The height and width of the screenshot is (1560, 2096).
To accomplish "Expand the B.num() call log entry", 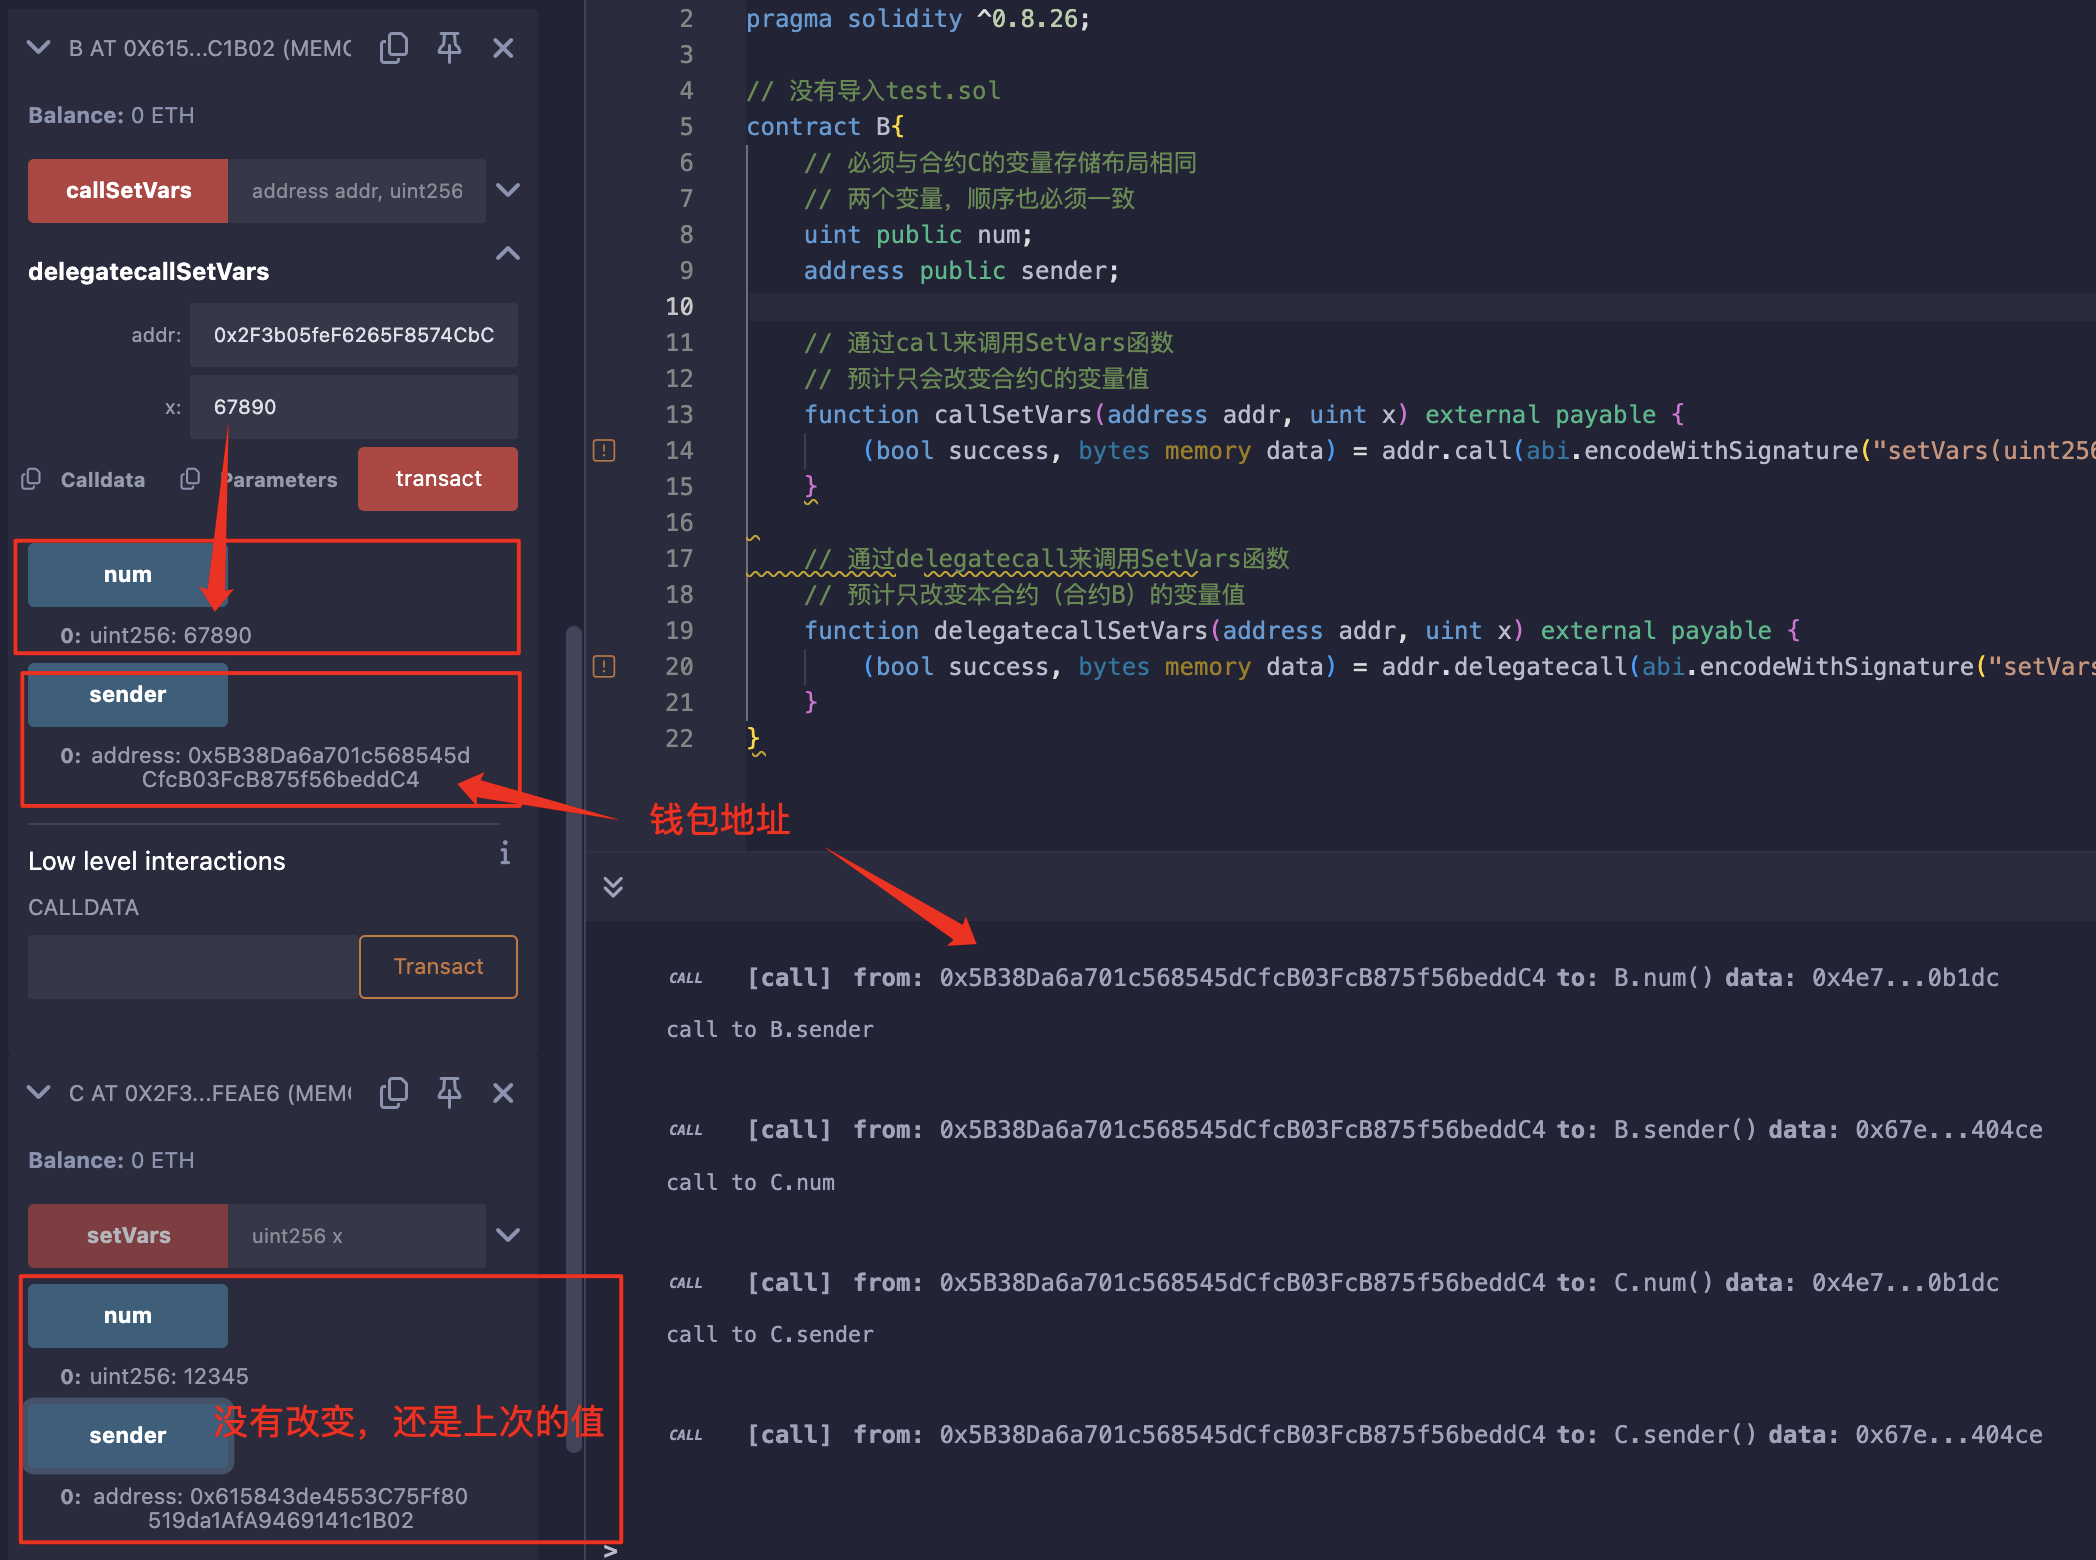I will (1334, 978).
